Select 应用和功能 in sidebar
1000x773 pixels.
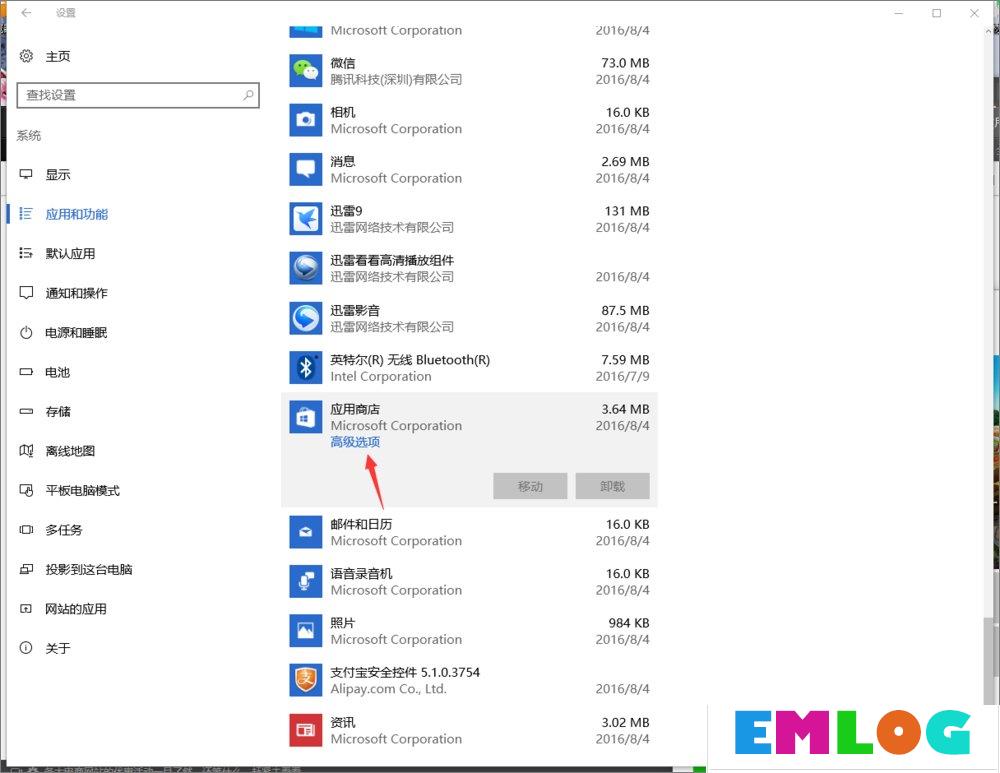(77, 214)
